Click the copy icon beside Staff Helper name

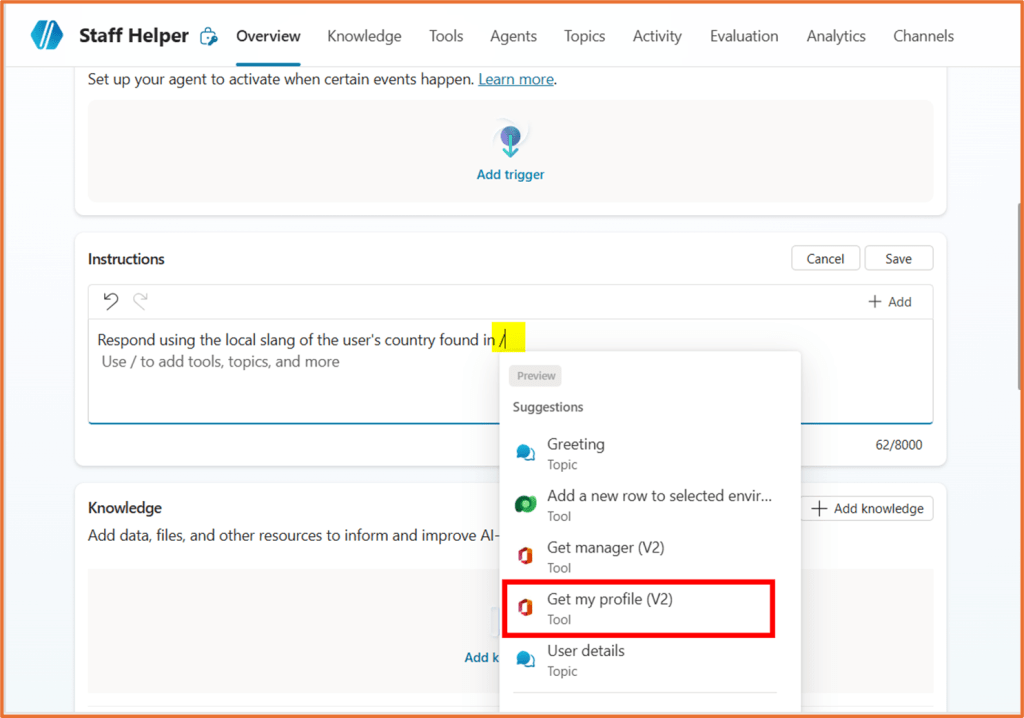pyautogui.click(x=208, y=34)
